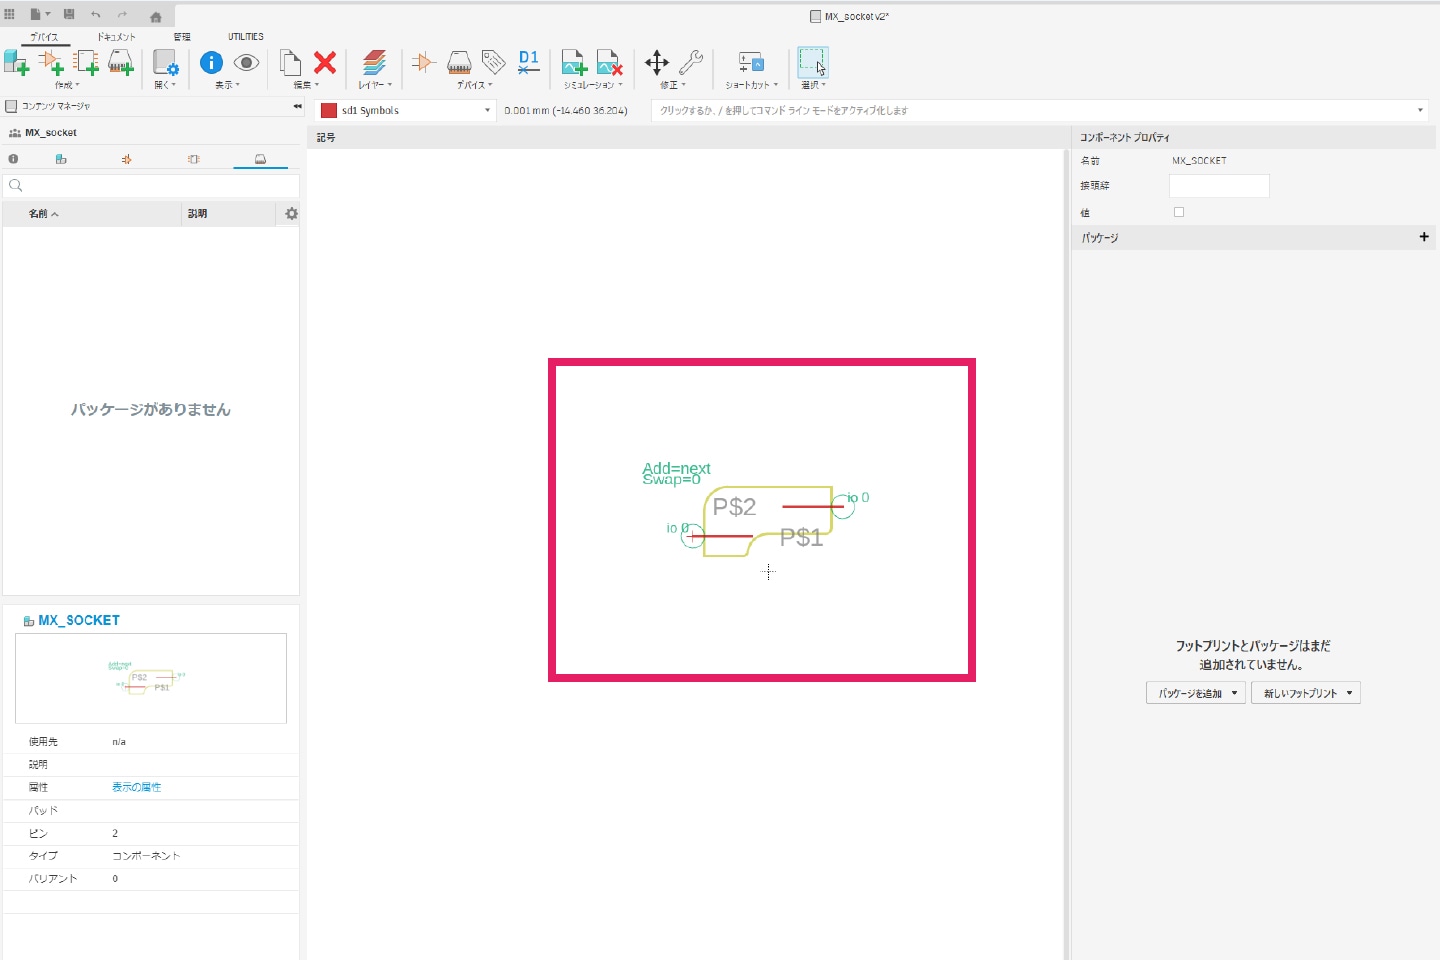Click the 接頭辞 input field
1440x960 pixels.
[x=1219, y=186]
